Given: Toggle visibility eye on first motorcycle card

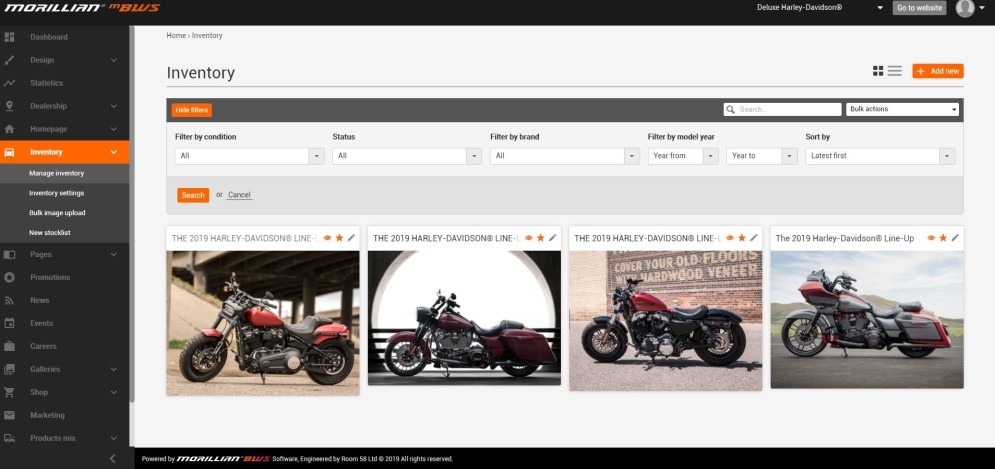Looking at the screenshot, I should [x=327, y=238].
